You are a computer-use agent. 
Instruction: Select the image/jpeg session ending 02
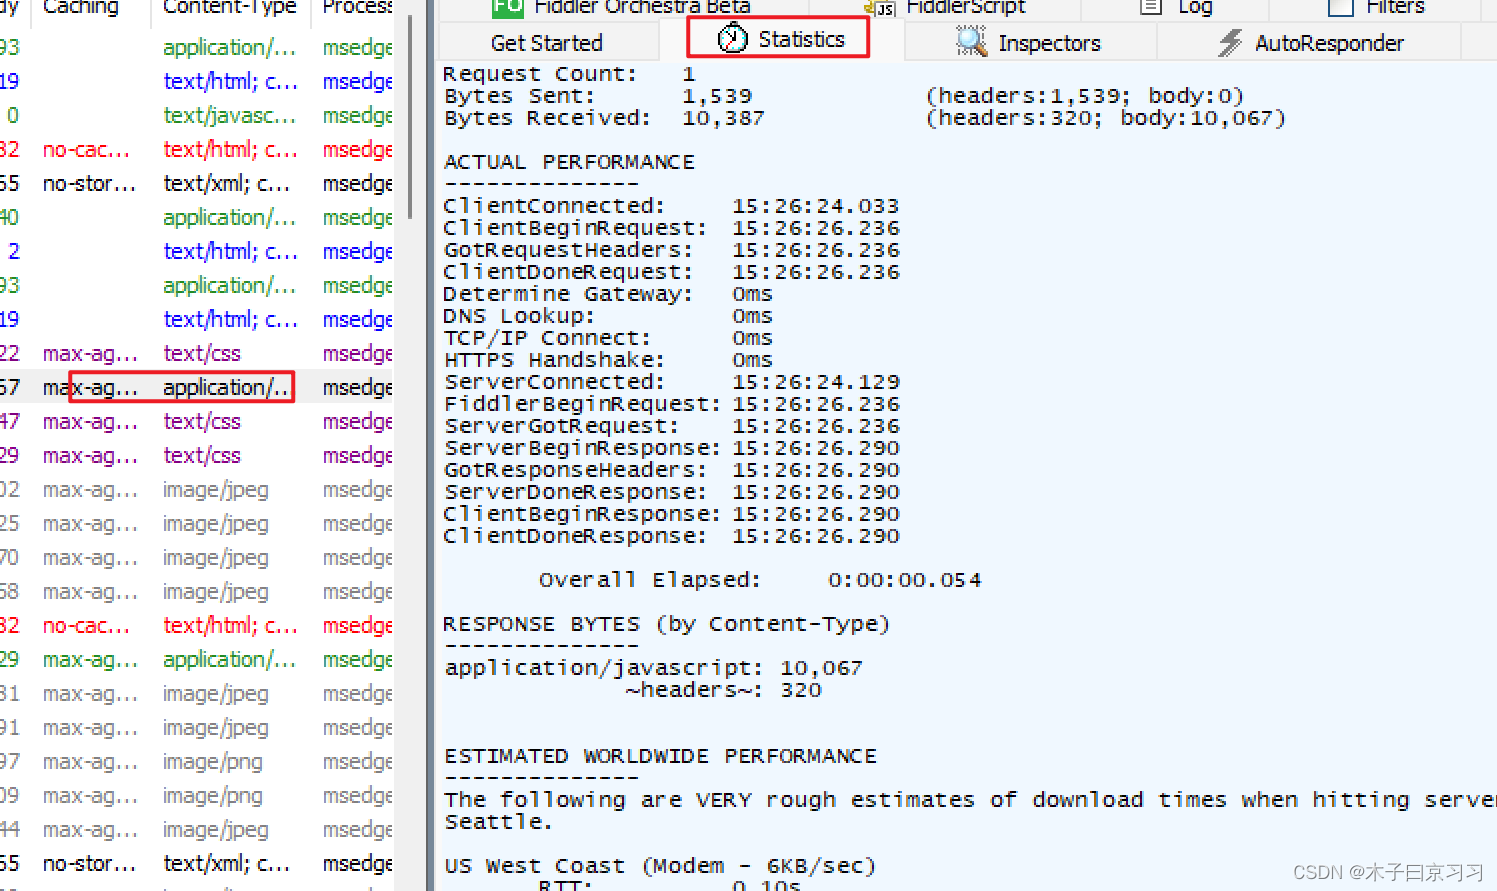(197, 489)
